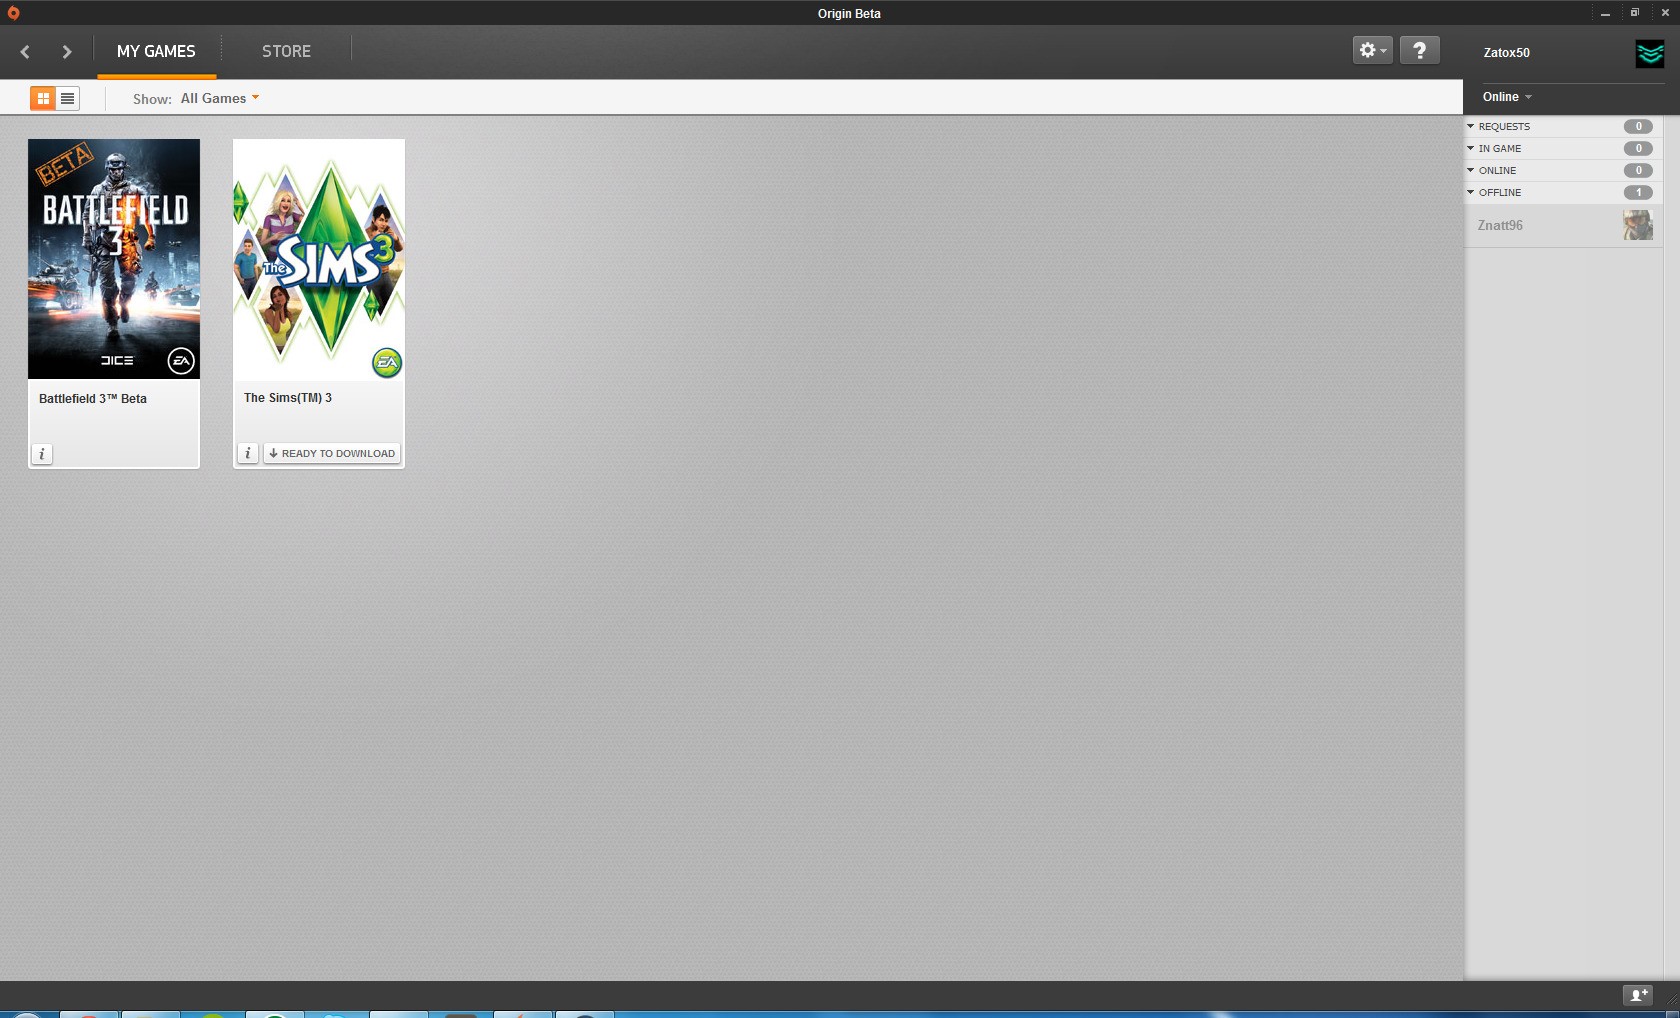
Task: Click the question mark help button
Action: click(1419, 50)
